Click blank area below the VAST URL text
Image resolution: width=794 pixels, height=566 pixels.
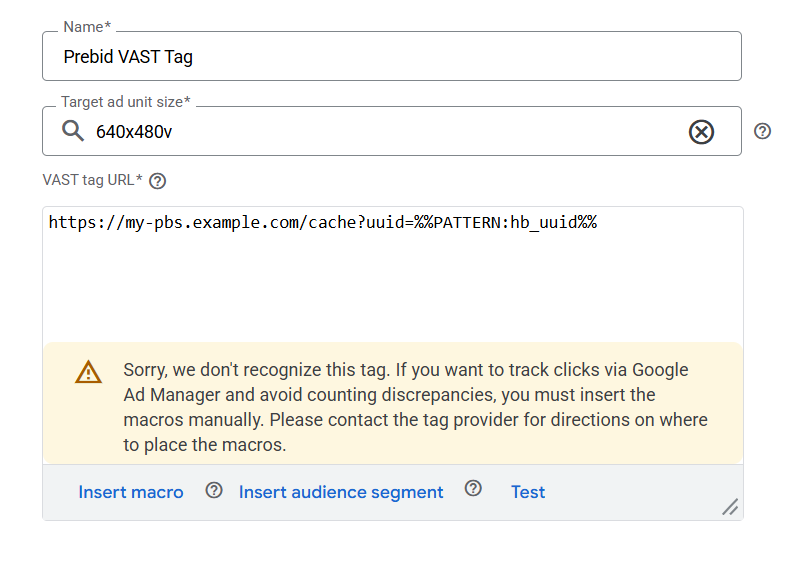point(391,290)
